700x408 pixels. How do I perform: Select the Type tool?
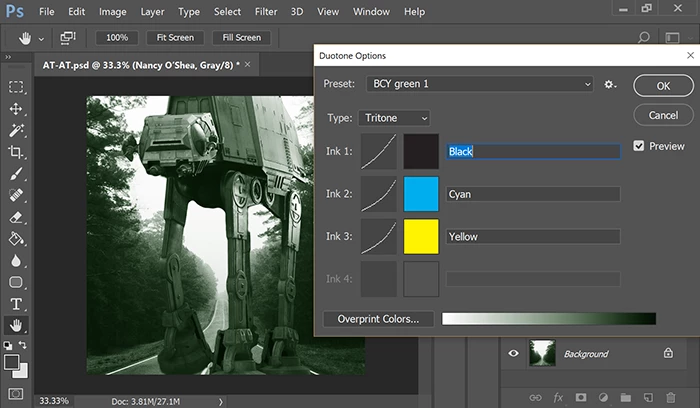16,304
